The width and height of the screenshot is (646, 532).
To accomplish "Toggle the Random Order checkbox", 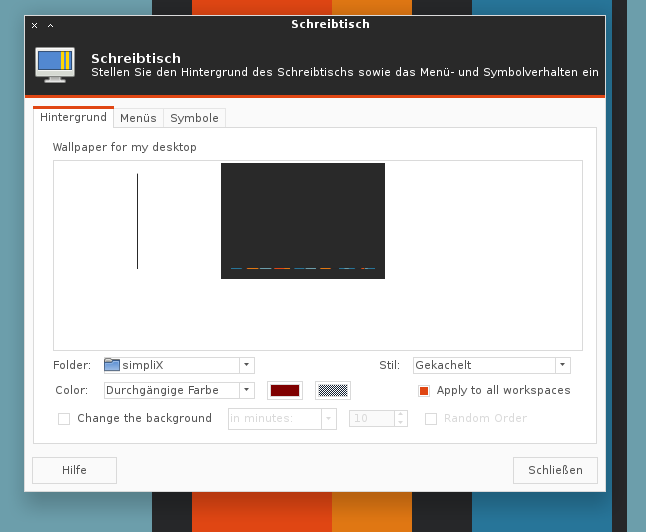I will [431, 419].
